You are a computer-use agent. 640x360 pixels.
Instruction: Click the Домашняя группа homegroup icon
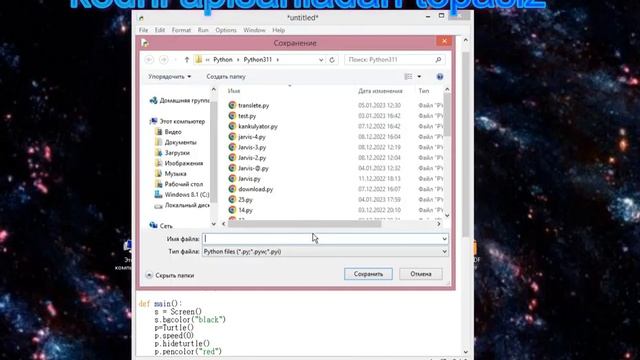point(153,100)
